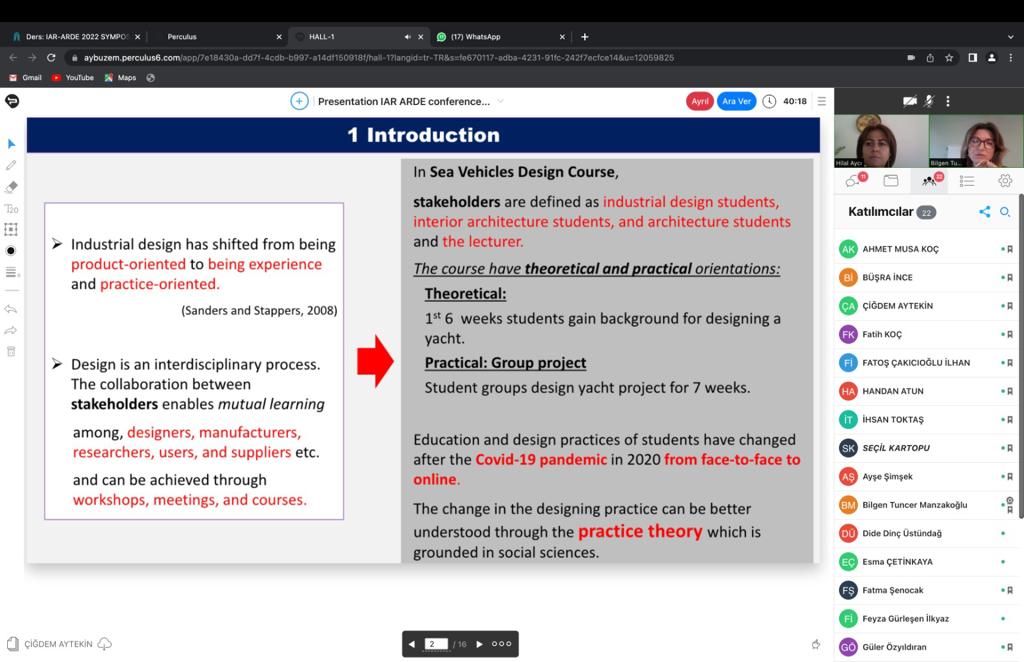The height and width of the screenshot is (662, 1024).
Task: Search participants with the magnifier icon
Action: (1005, 212)
